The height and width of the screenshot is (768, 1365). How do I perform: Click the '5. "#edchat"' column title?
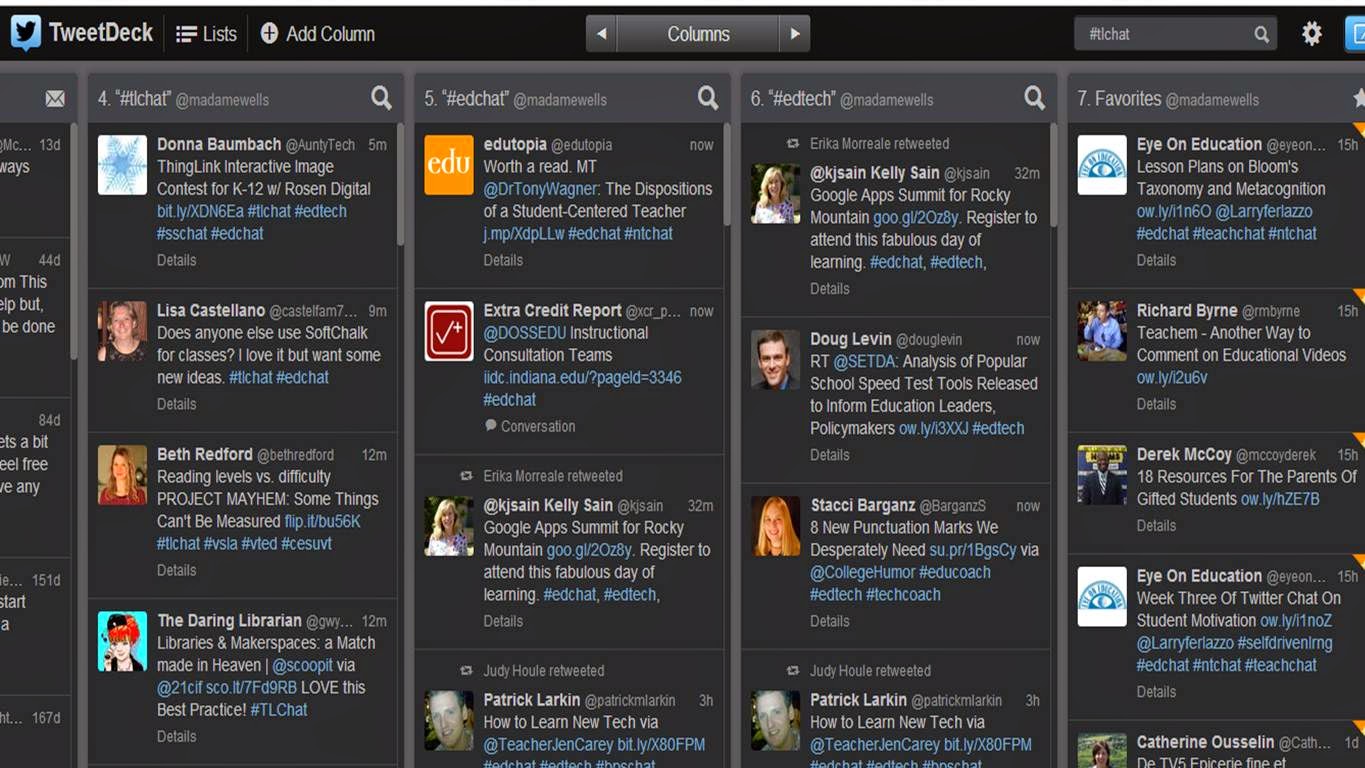coord(465,99)
